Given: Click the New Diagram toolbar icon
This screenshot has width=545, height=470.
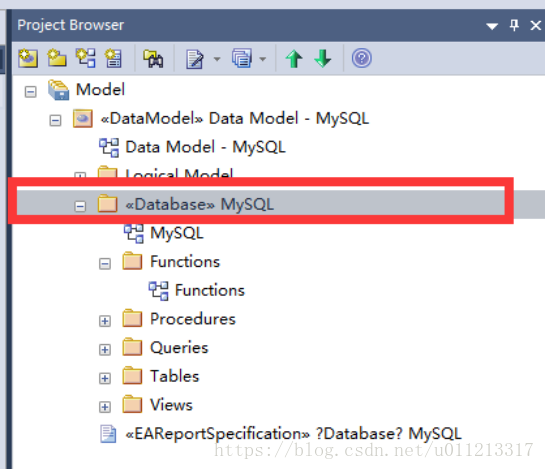Looking at the screenshot, I should click(86, 58).
